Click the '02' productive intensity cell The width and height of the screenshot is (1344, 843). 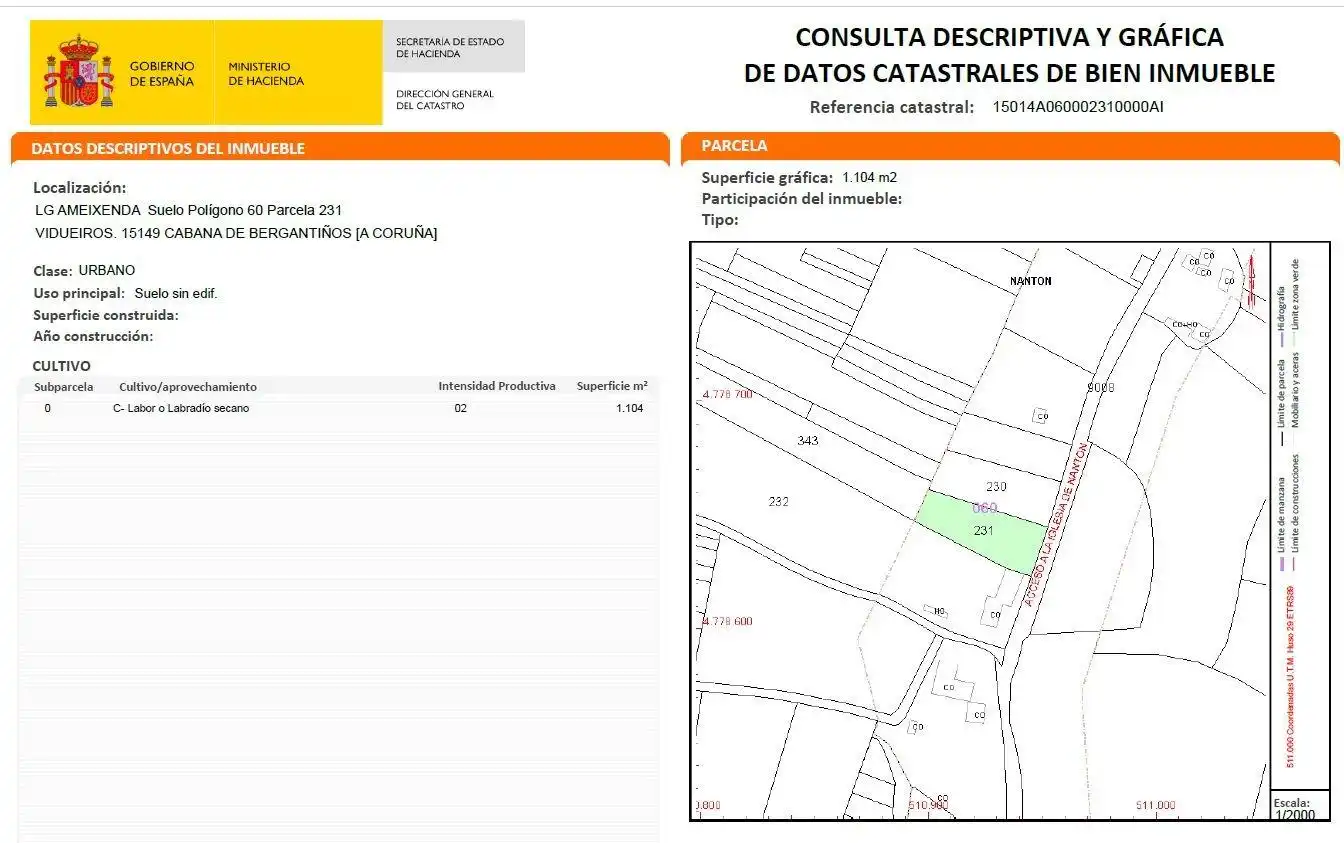click(x=460, y=408)
